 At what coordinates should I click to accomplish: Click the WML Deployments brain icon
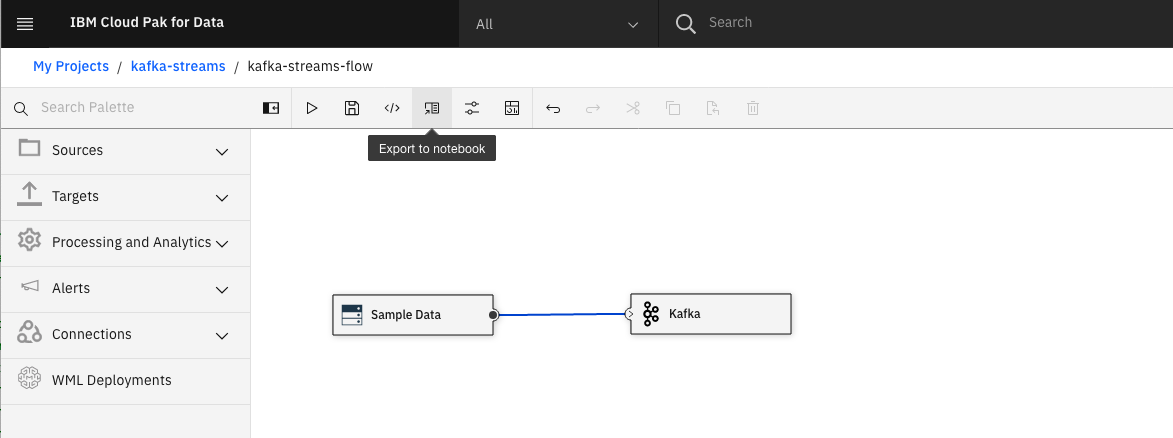[x=29, y=379]
